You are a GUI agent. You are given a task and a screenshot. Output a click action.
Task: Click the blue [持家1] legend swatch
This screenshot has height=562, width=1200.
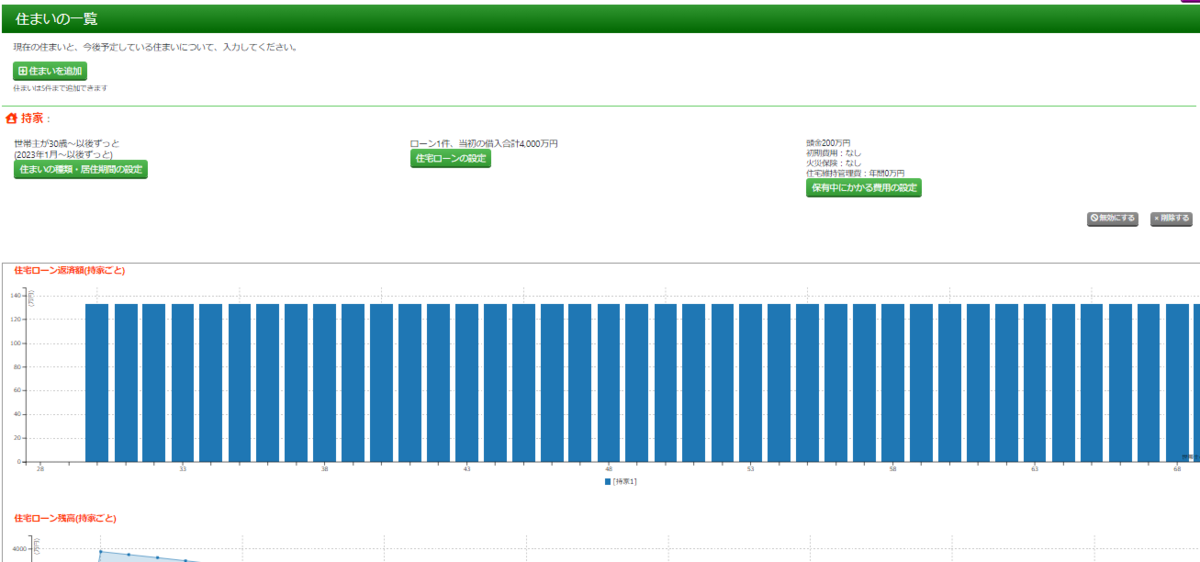(607, 482)
